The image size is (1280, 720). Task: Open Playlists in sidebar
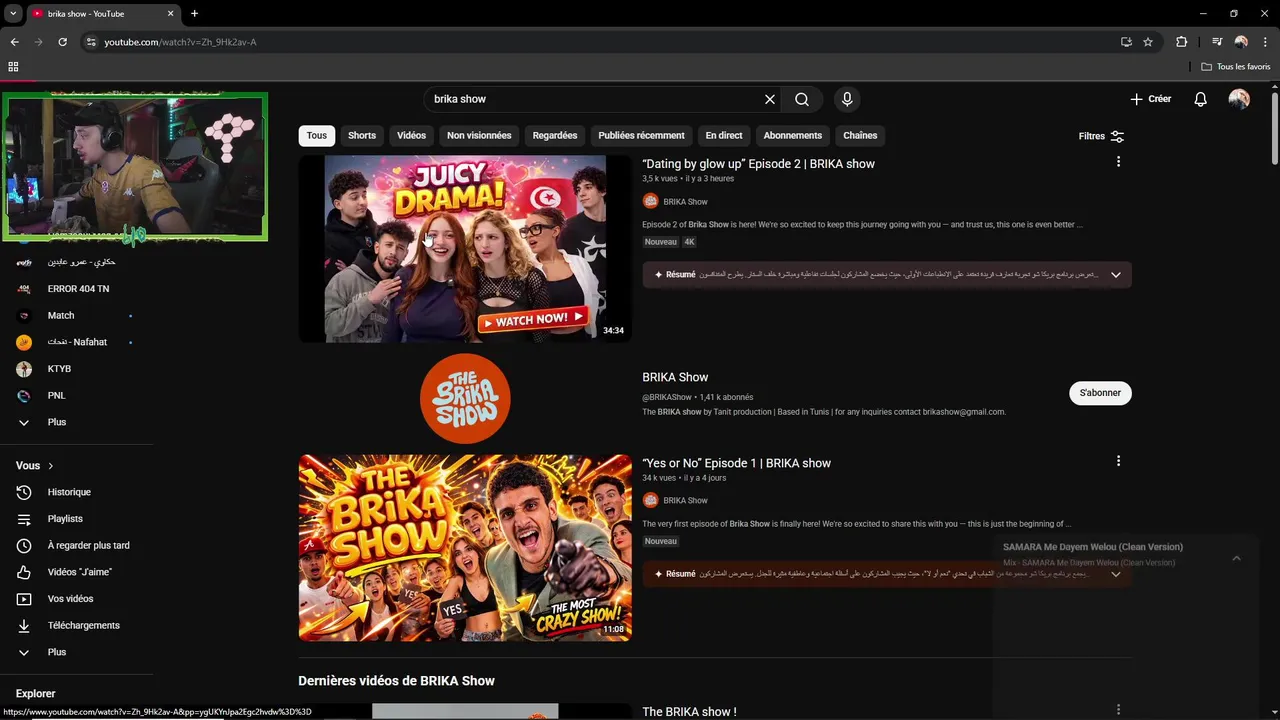[65, 519]
